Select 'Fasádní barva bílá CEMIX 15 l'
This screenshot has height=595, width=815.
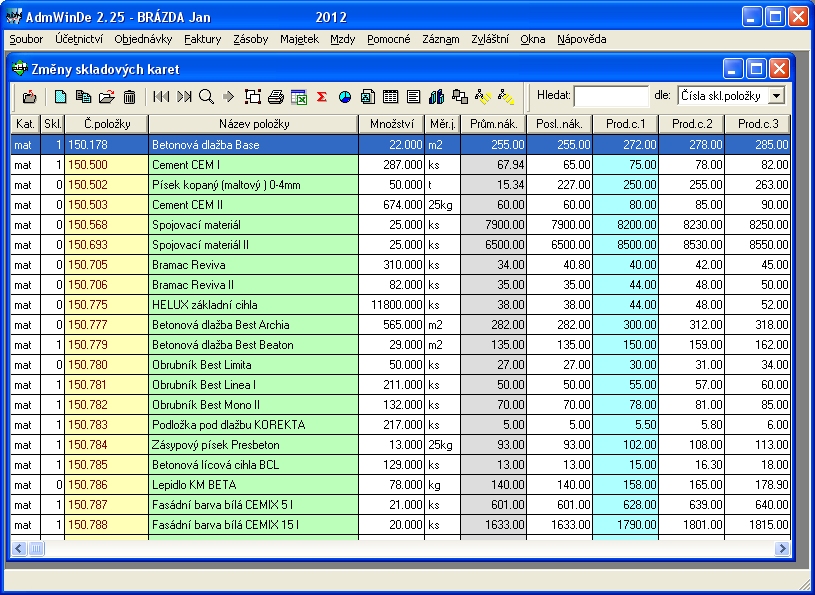pos(400,525)
